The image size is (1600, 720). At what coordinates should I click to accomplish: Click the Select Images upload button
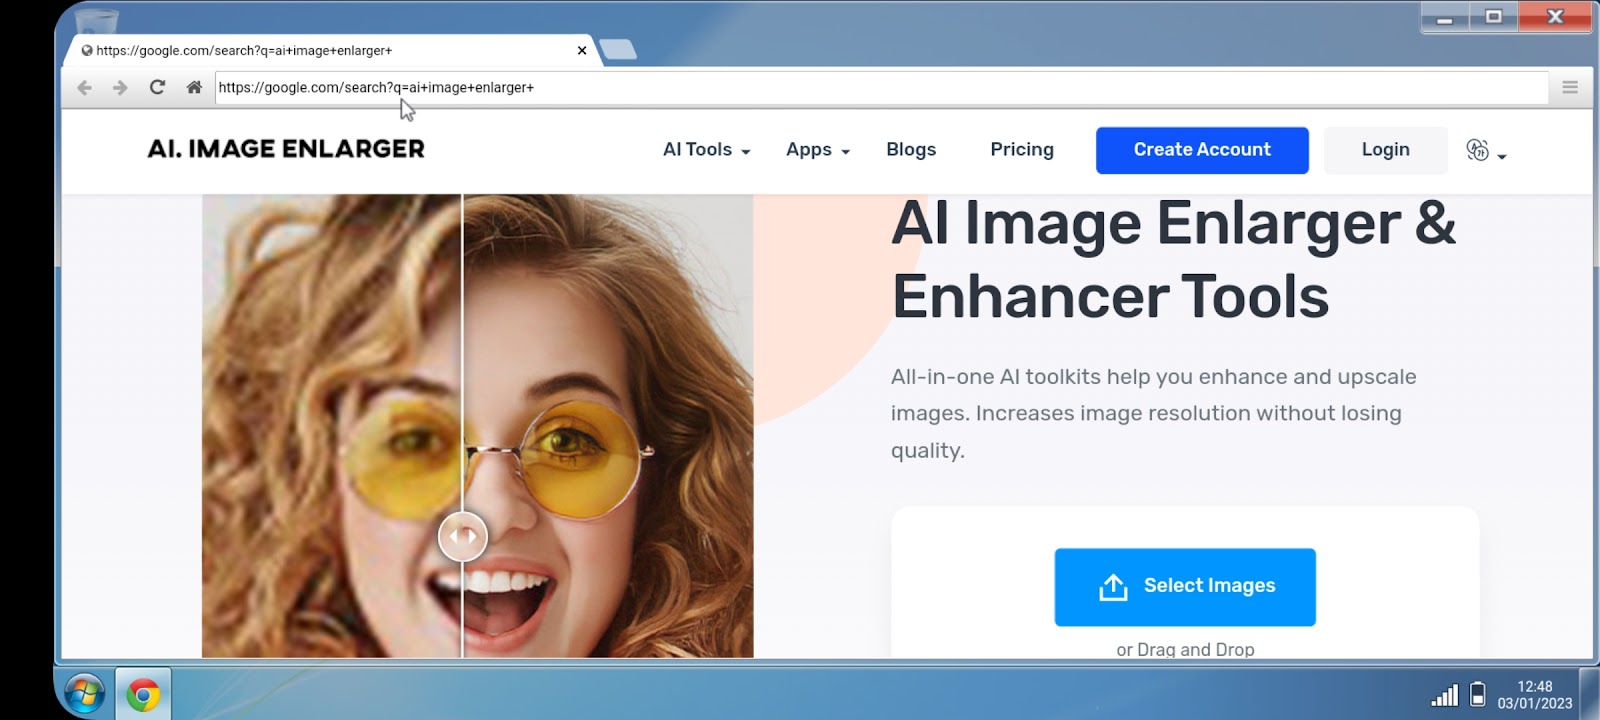pyautogui.click(x=1185, y=587)
